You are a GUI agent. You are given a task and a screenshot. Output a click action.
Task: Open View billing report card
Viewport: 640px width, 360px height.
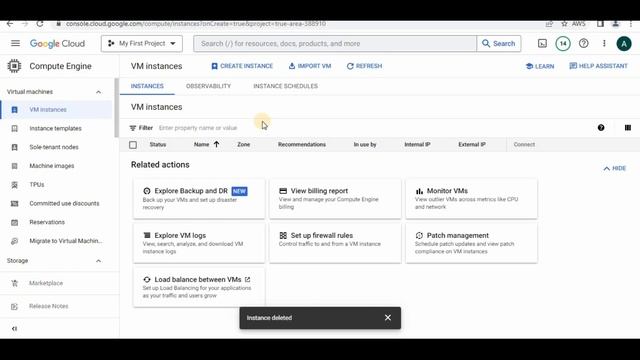[x=335, y=199]
